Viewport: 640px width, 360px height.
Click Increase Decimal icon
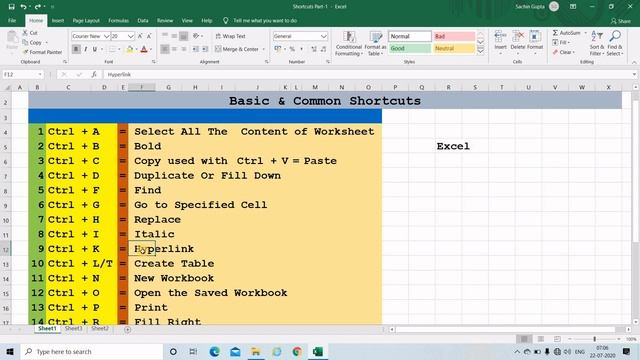point(313,49)
